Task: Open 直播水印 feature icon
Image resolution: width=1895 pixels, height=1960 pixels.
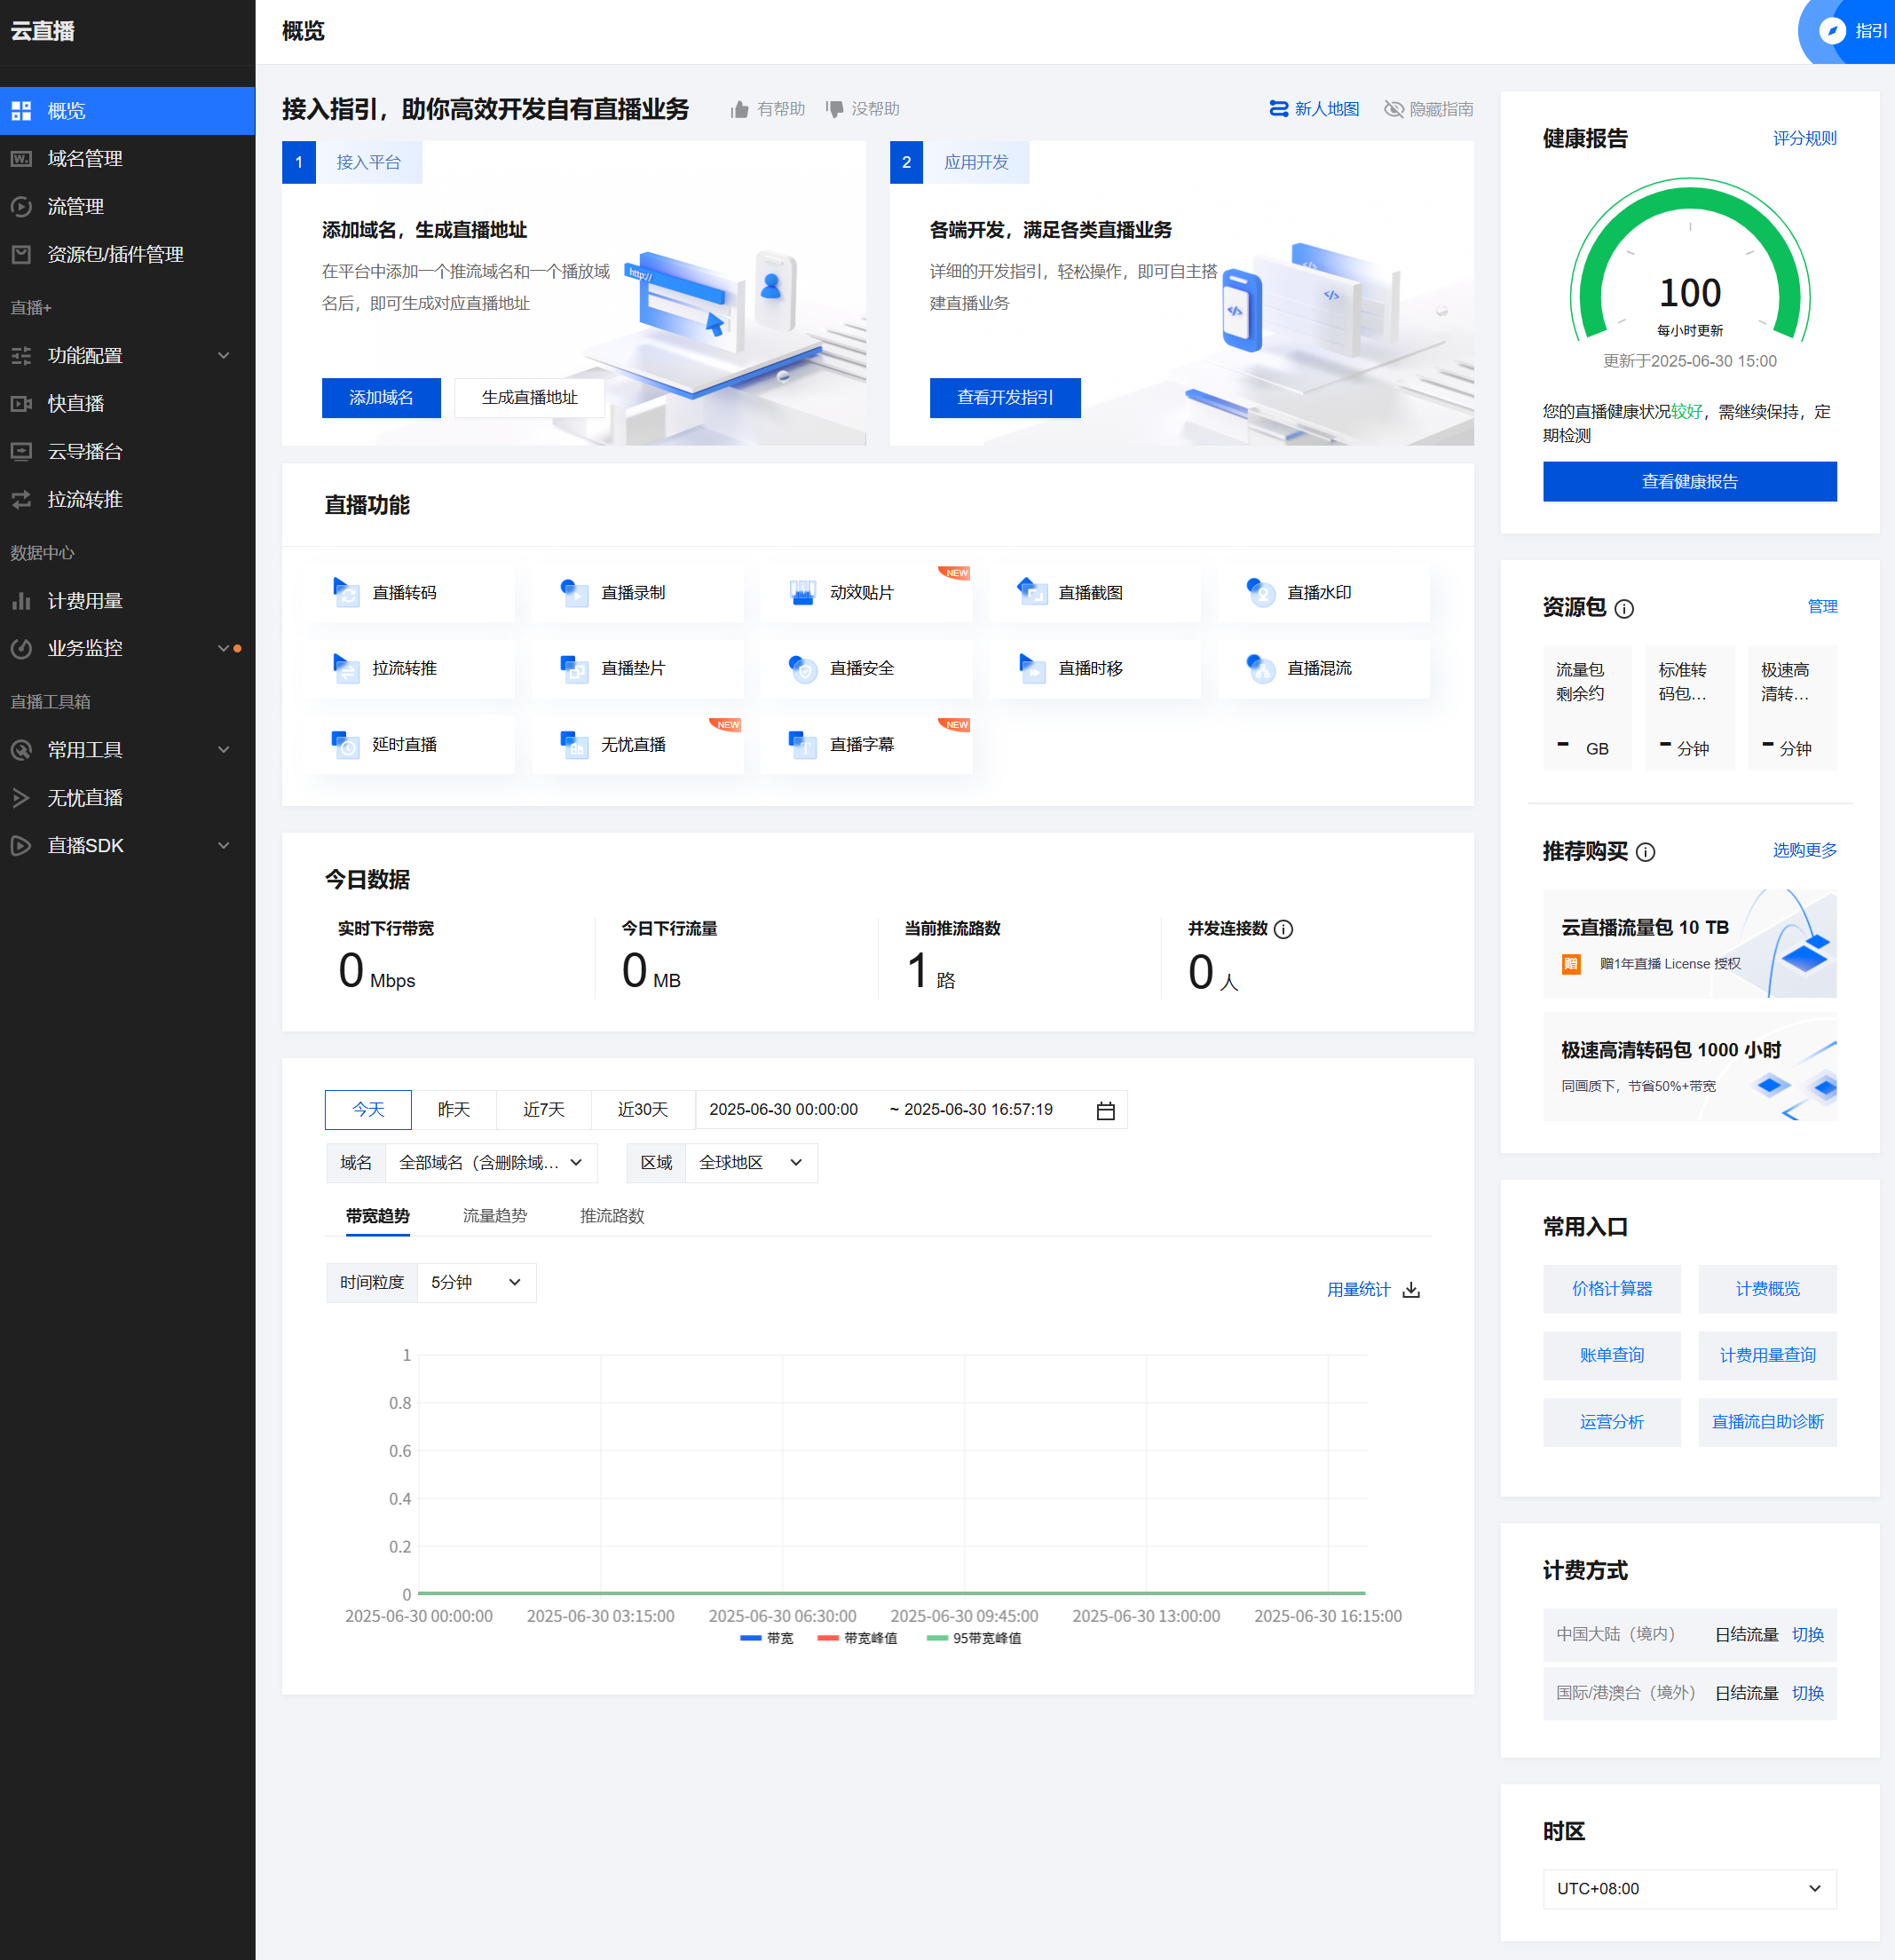Action: point(1260,592)
